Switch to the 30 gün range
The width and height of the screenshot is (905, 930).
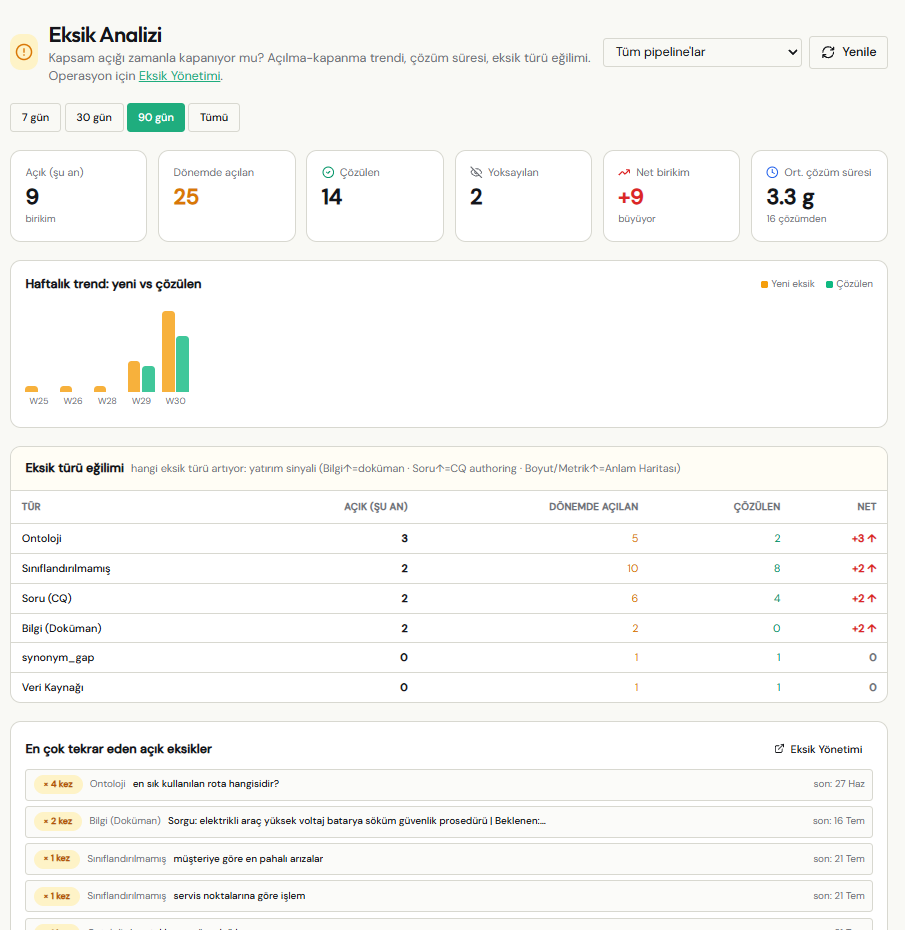[x=94, y=117]
